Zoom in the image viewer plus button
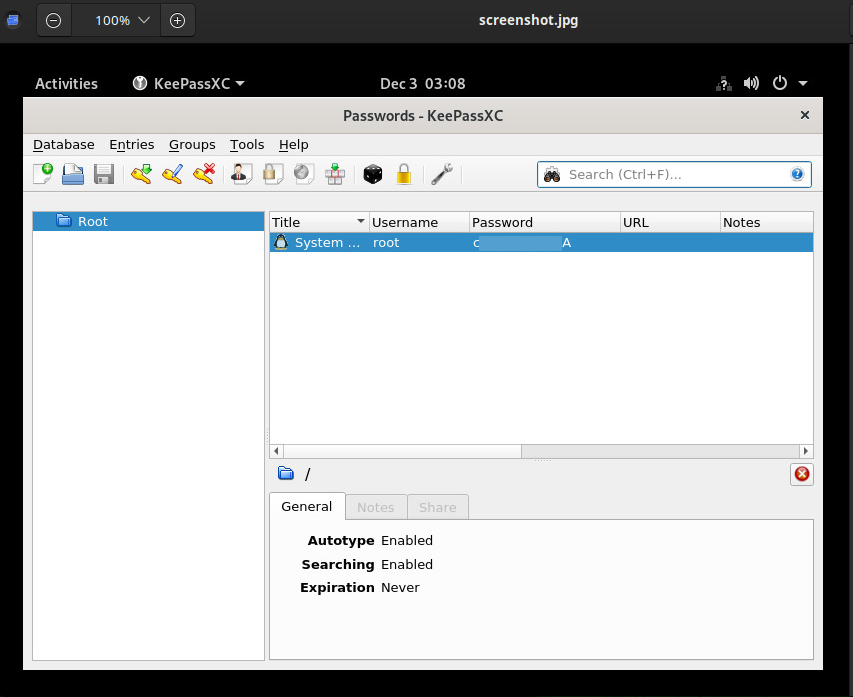The height and width of the screenshot is (697, 853). (x=177, y=21)
